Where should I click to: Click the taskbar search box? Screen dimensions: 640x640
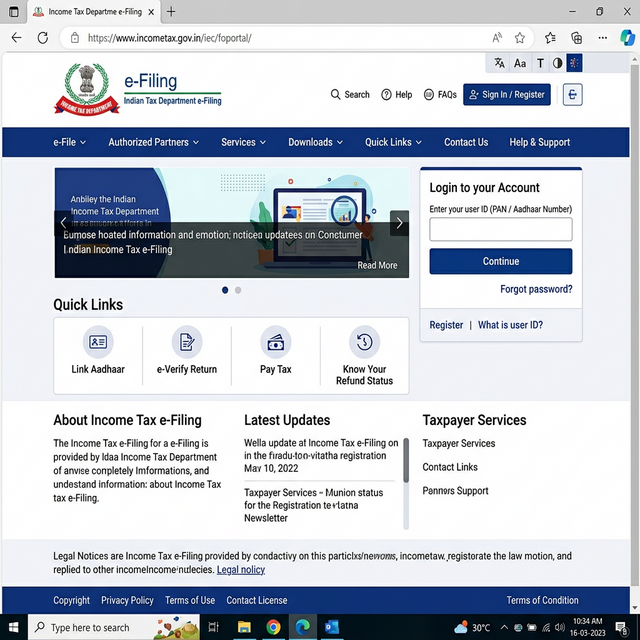(113, 627)
